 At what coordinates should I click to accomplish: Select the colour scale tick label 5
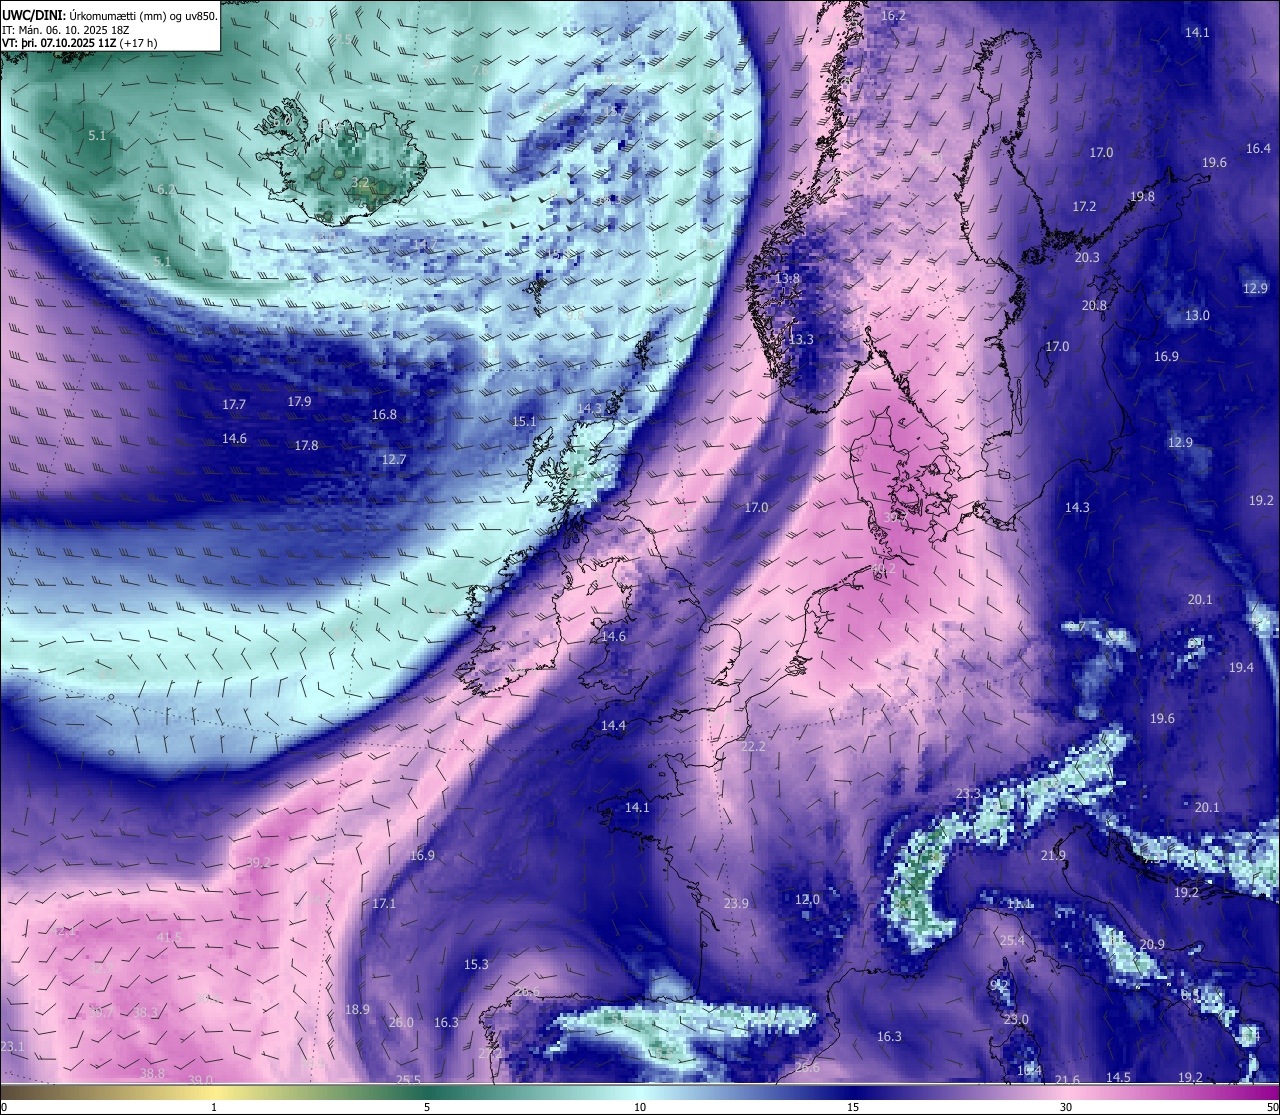click(427, 1107)
